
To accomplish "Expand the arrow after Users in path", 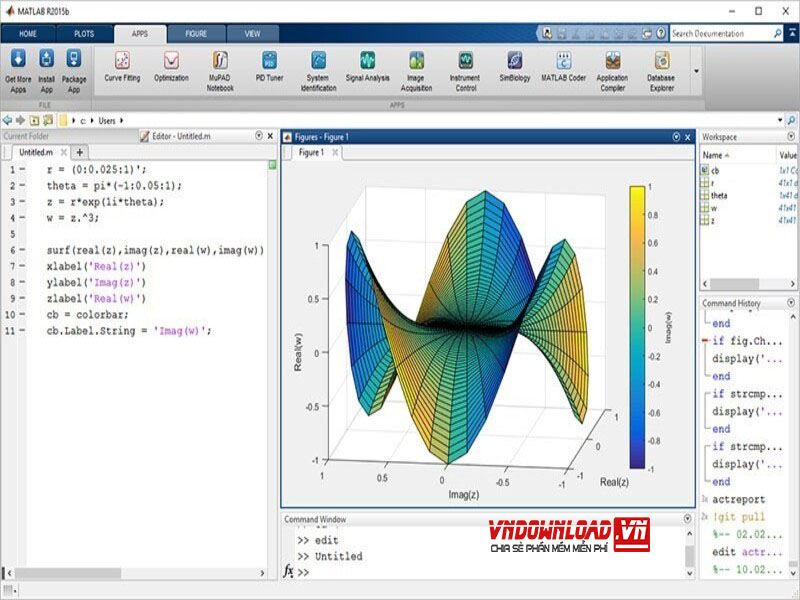I will tap(121, 121).
